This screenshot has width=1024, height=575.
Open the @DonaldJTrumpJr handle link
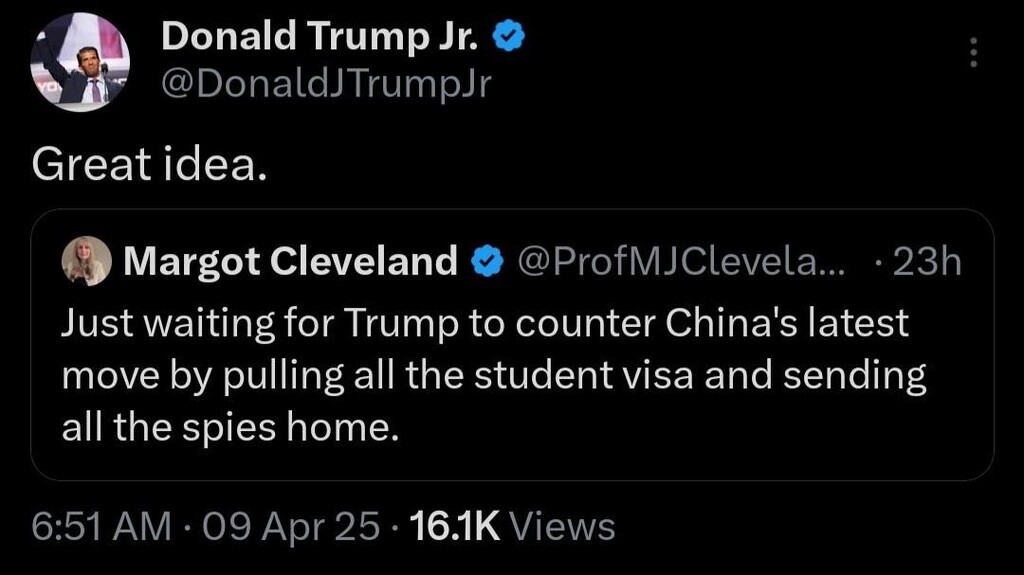pos(326,85)
